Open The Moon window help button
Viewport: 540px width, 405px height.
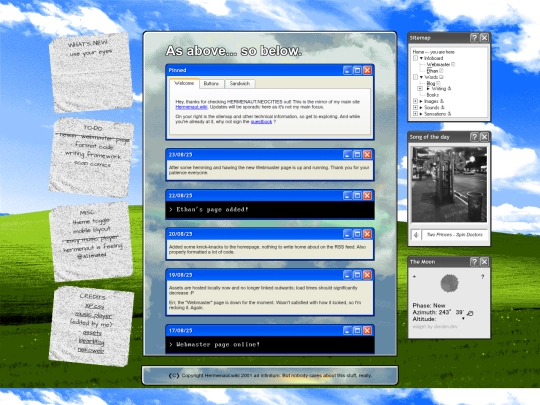point(474,262)
